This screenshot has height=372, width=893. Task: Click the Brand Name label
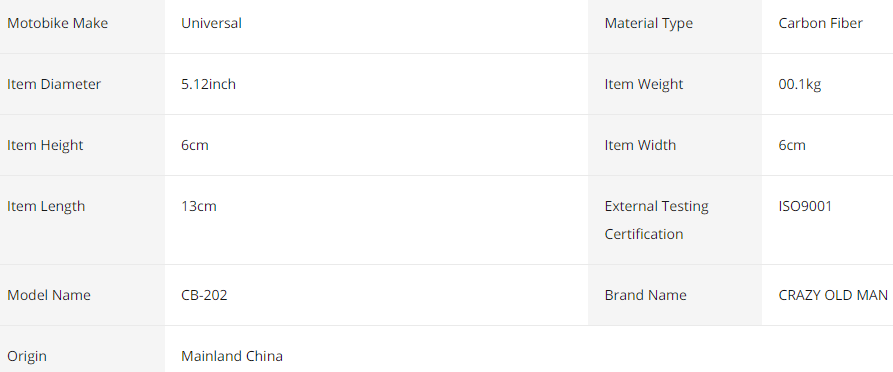(646, 295)
